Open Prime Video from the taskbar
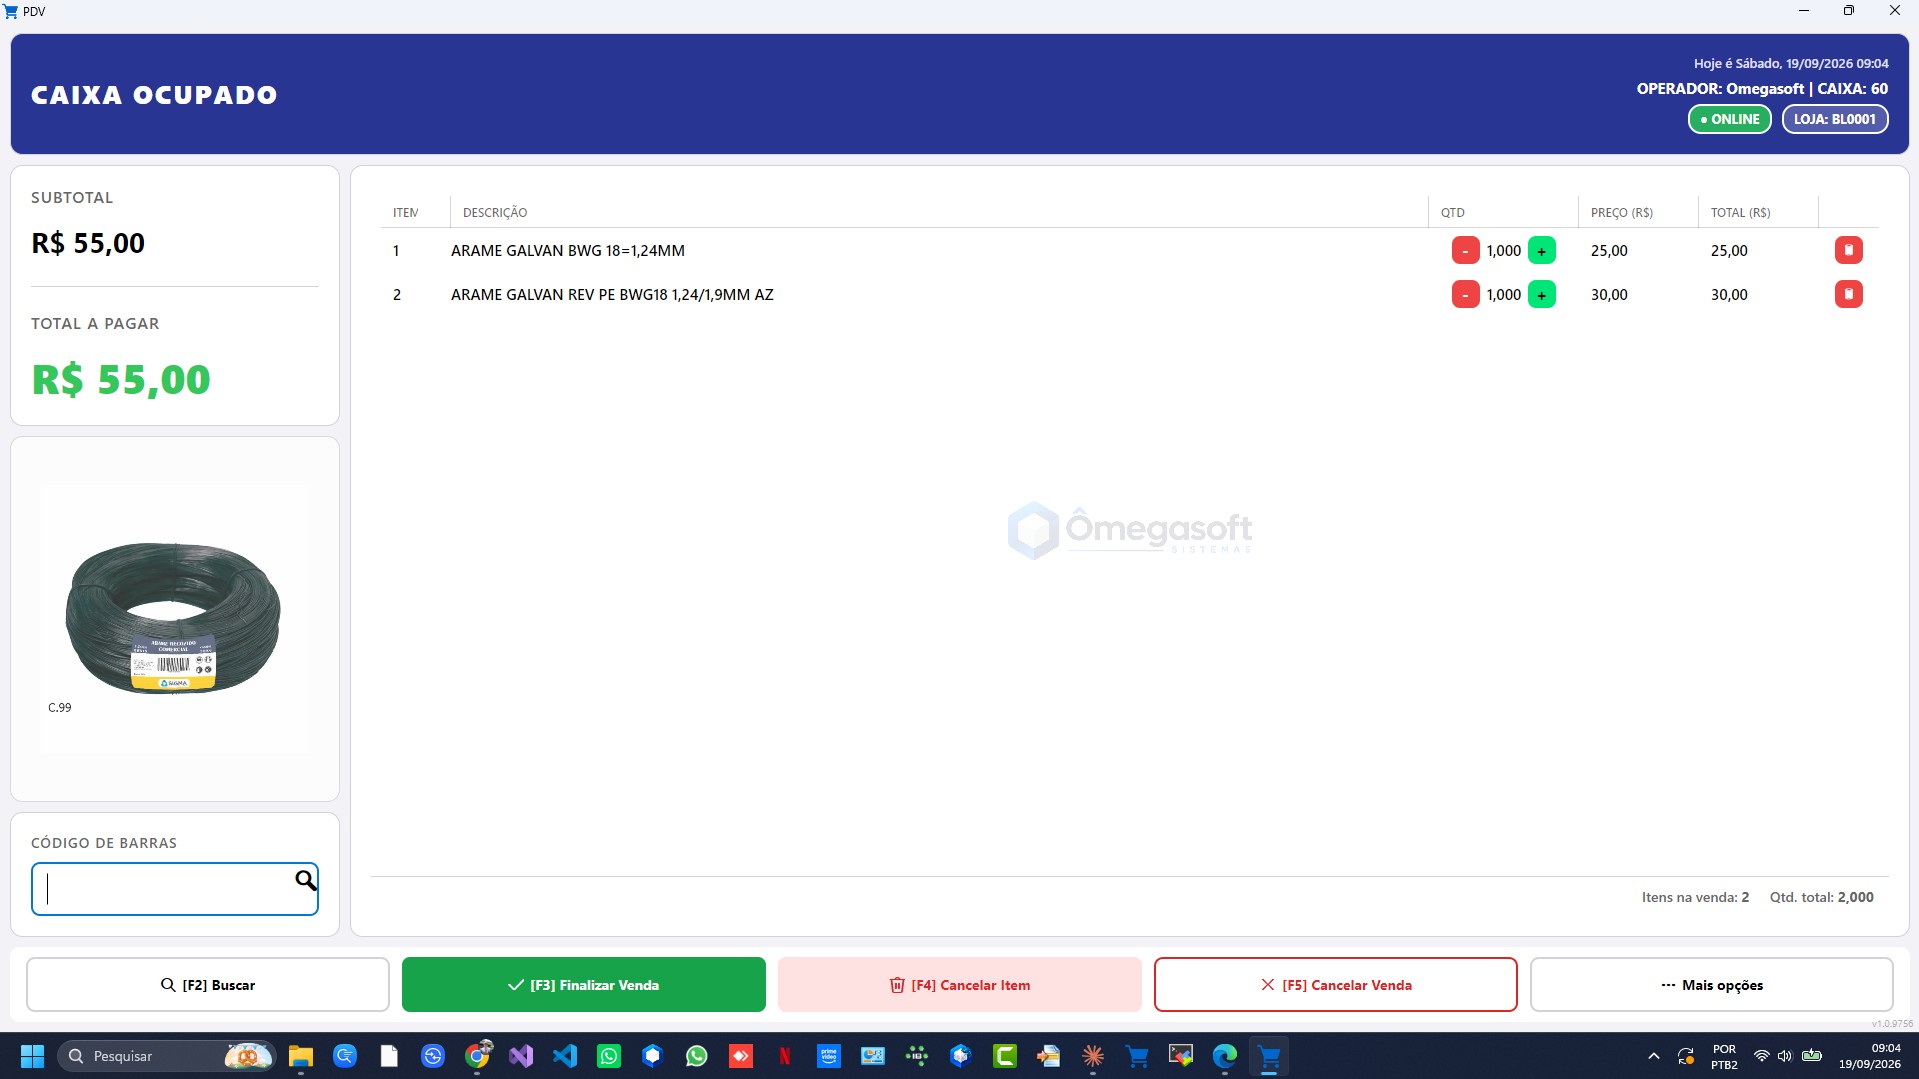 click(829, 1056)
